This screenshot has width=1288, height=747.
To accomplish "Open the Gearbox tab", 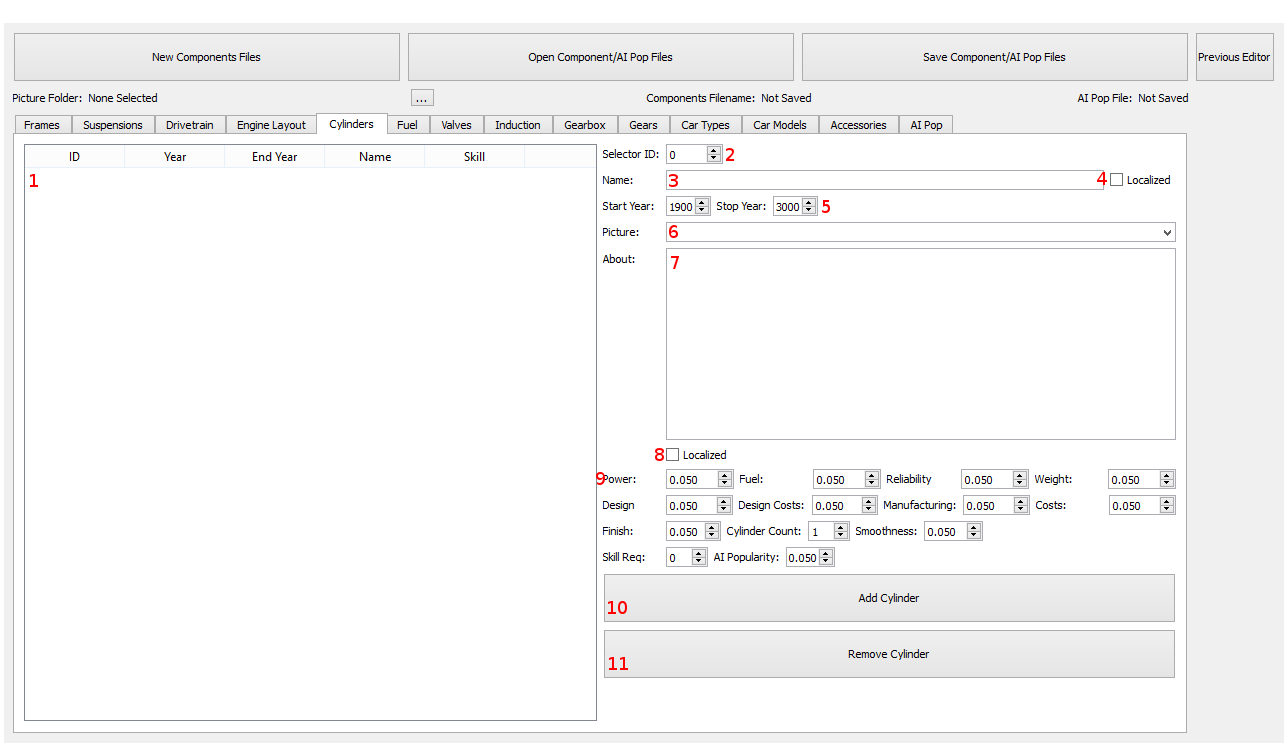I will click(x=584, y=125).
